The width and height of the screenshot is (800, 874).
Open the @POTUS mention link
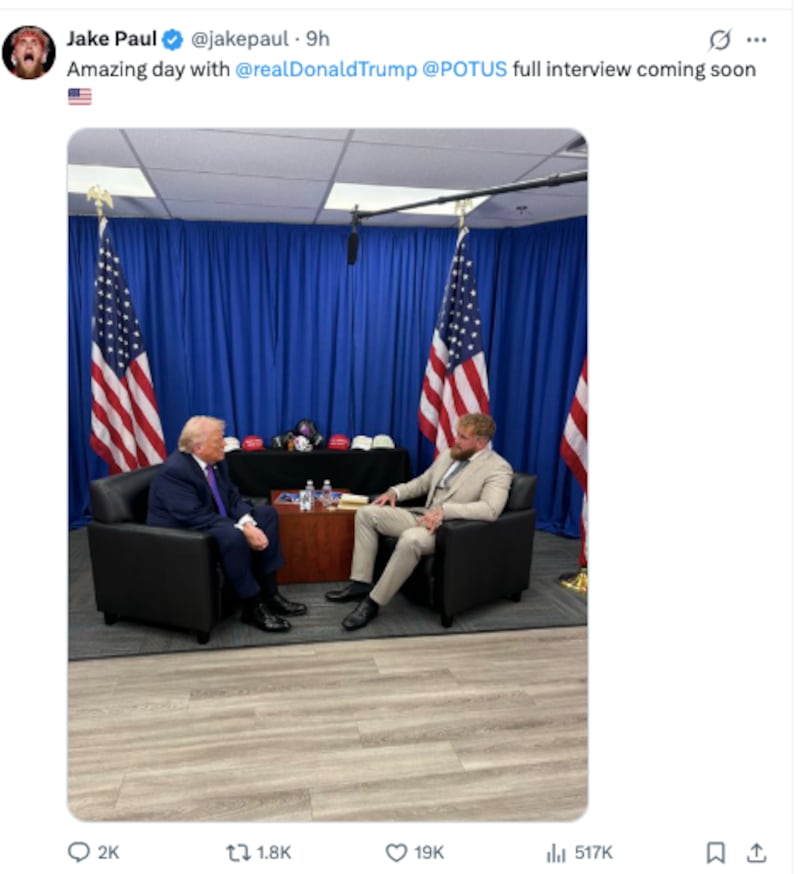tap(465, 70)
